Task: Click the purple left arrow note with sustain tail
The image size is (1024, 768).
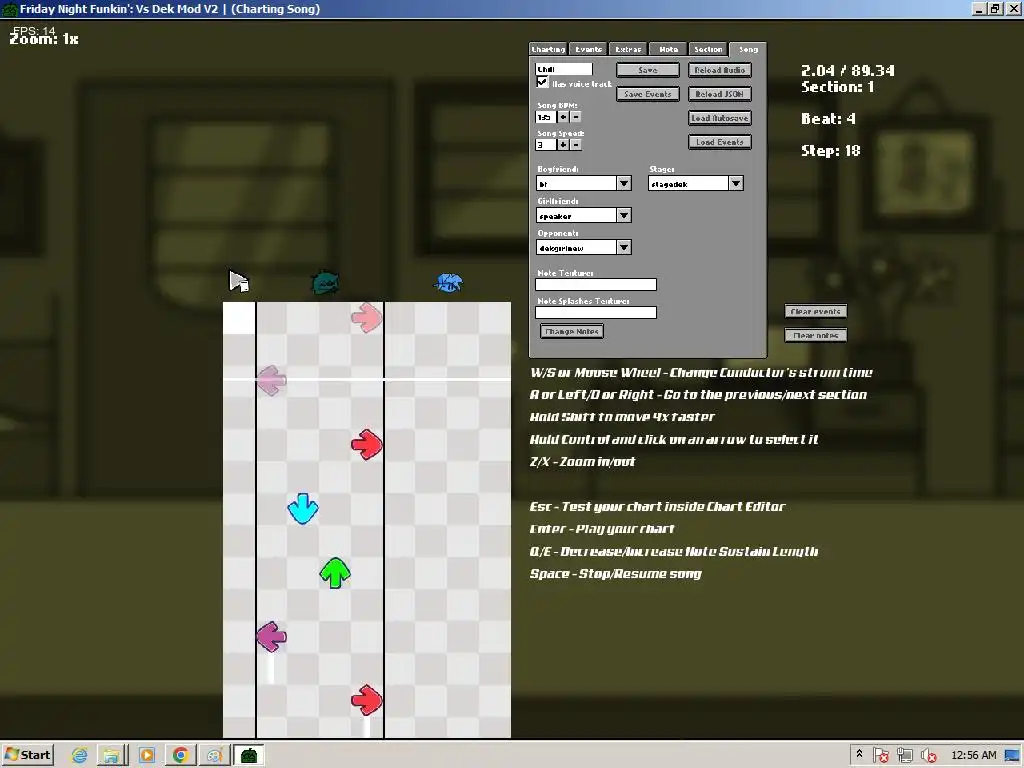Action: point(271,637)
